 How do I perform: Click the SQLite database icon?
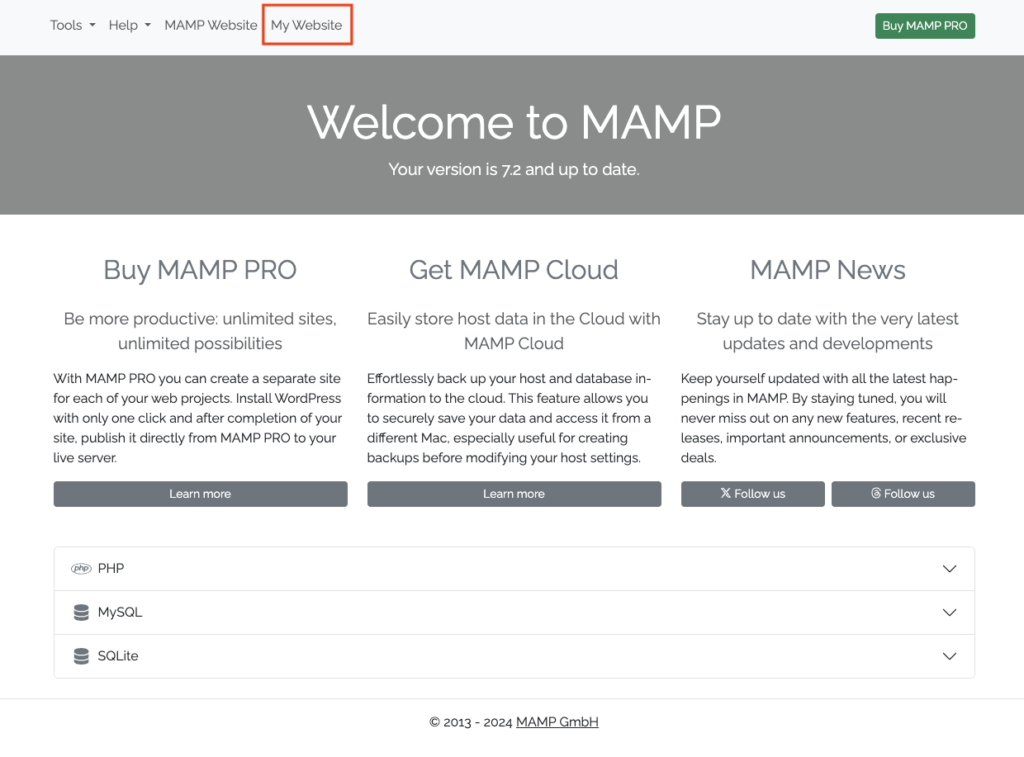click(81, 657)
